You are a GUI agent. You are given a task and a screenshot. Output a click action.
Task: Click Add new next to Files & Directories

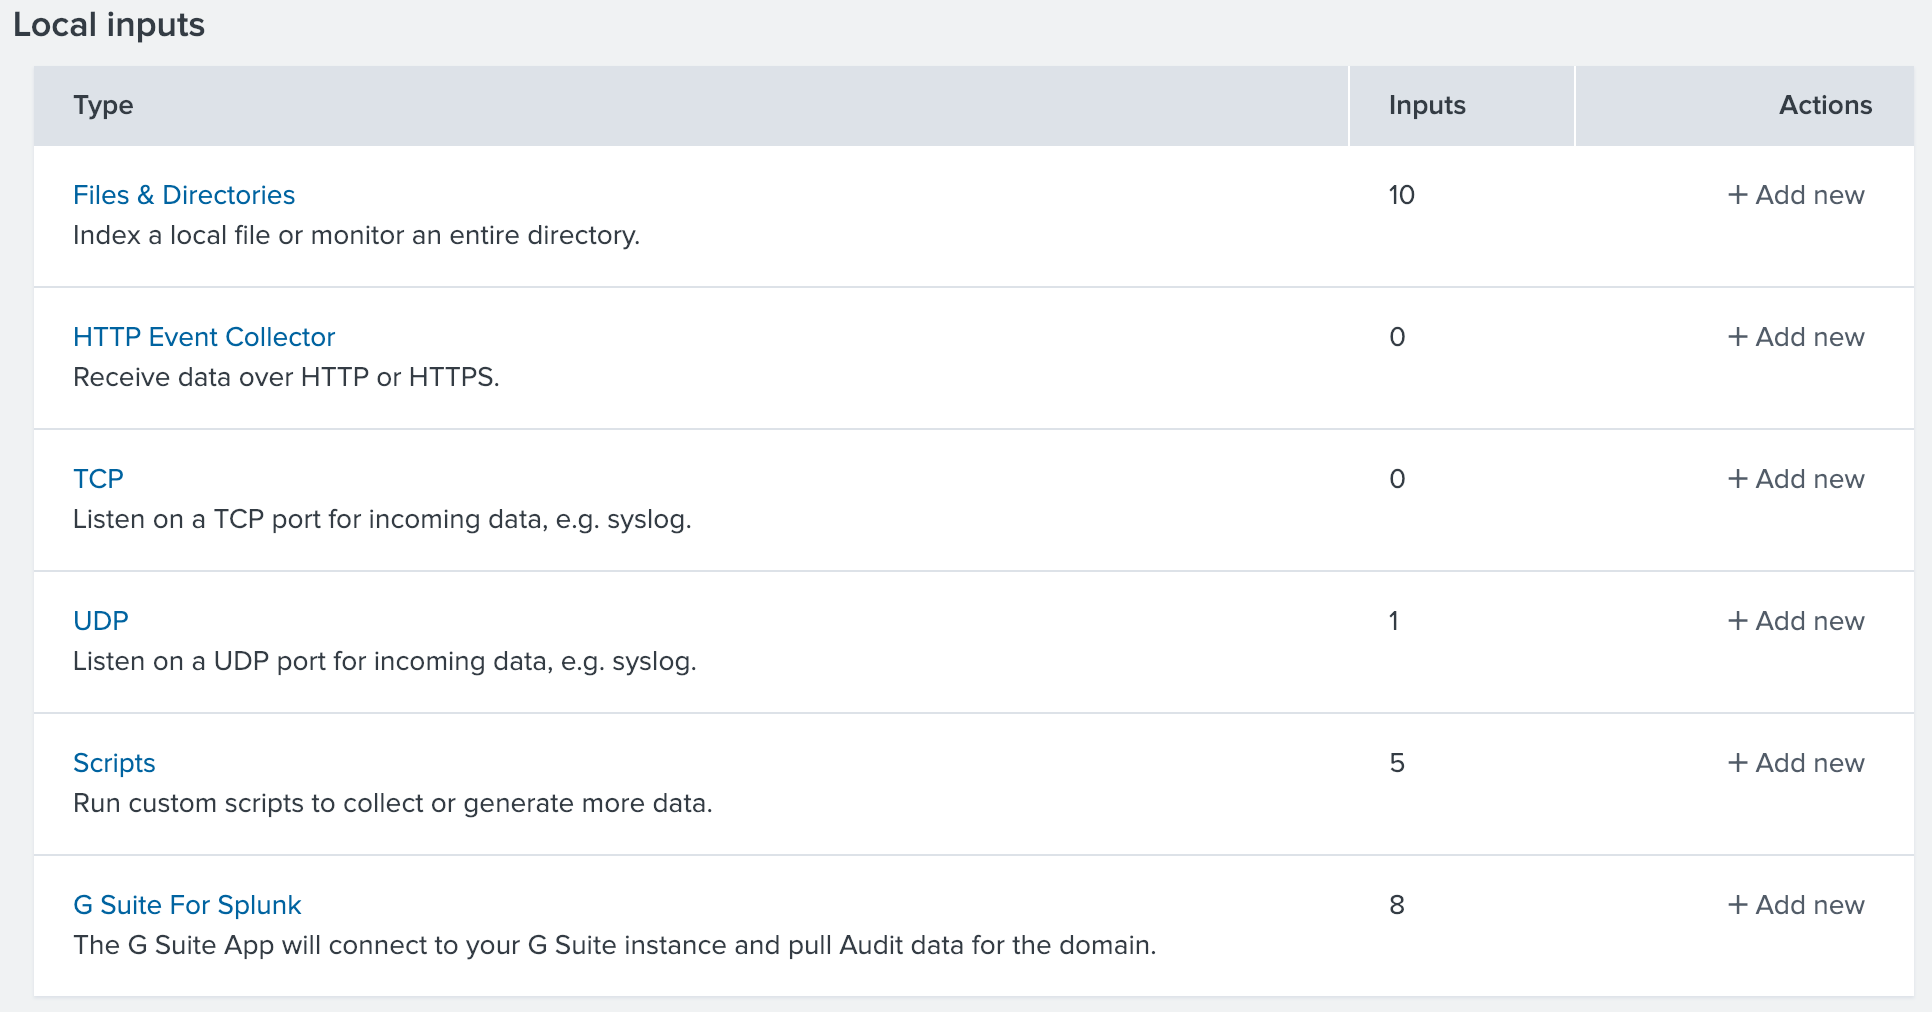1795,195
